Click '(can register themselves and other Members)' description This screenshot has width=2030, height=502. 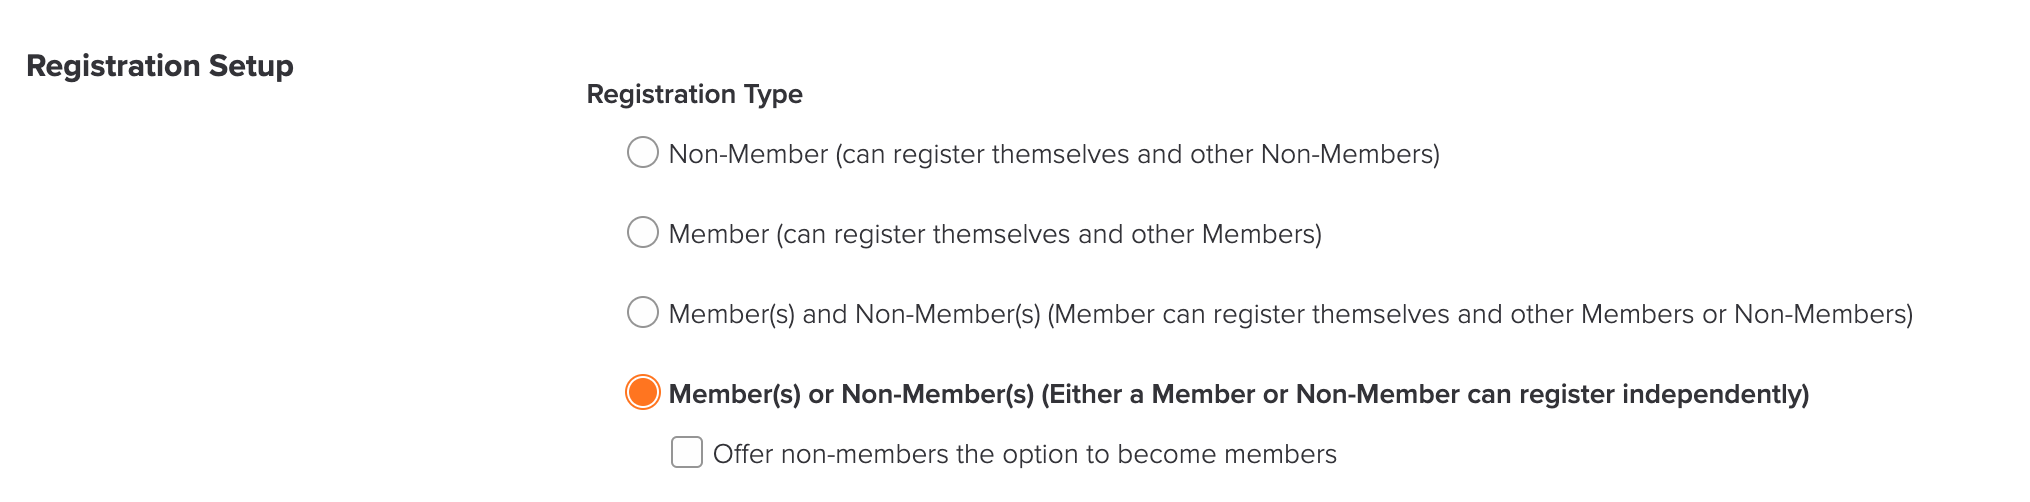(1049, 234)
